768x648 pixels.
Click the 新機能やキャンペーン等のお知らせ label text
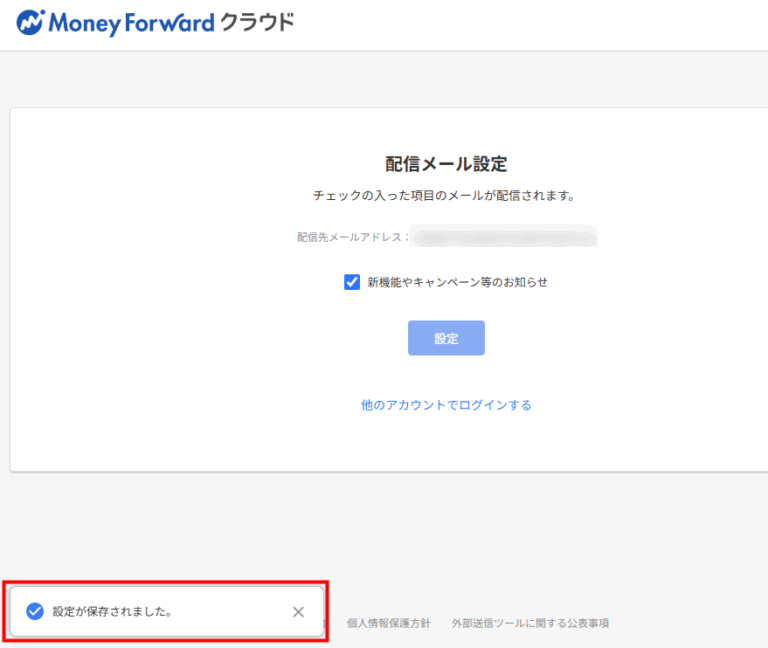[457, 282]
